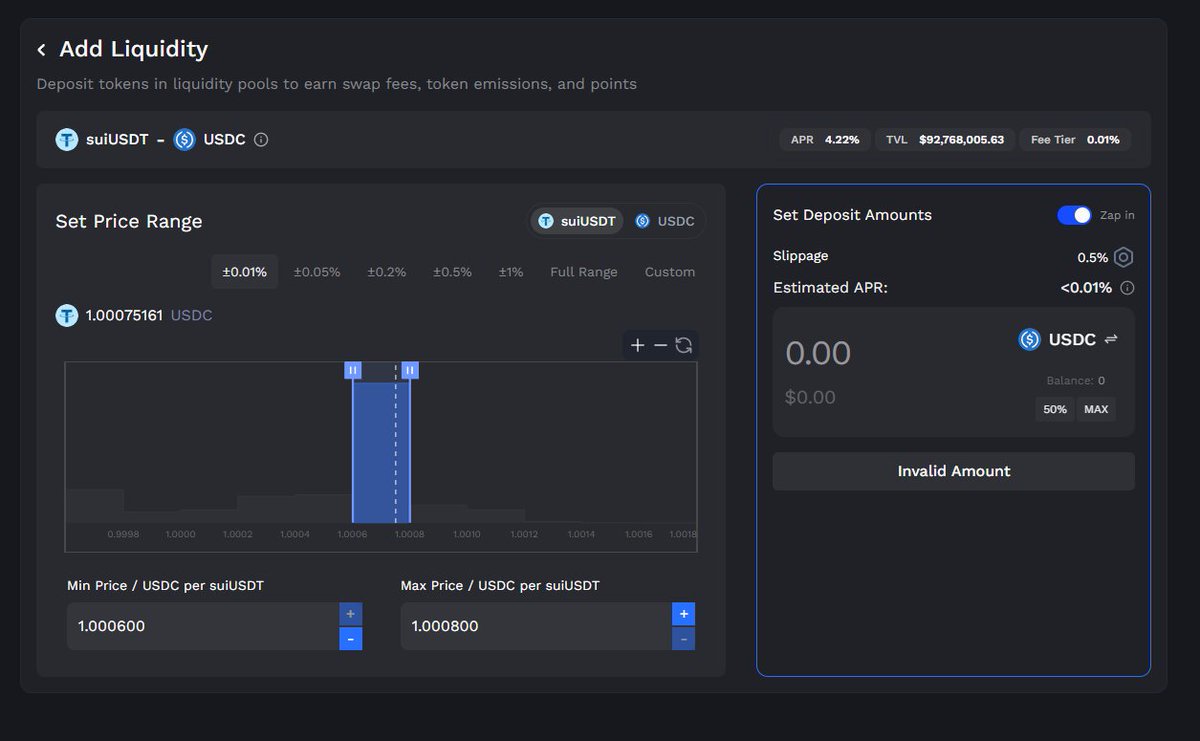Click the Fee Tier 0.01% badge

click(x=1075, y=140)
